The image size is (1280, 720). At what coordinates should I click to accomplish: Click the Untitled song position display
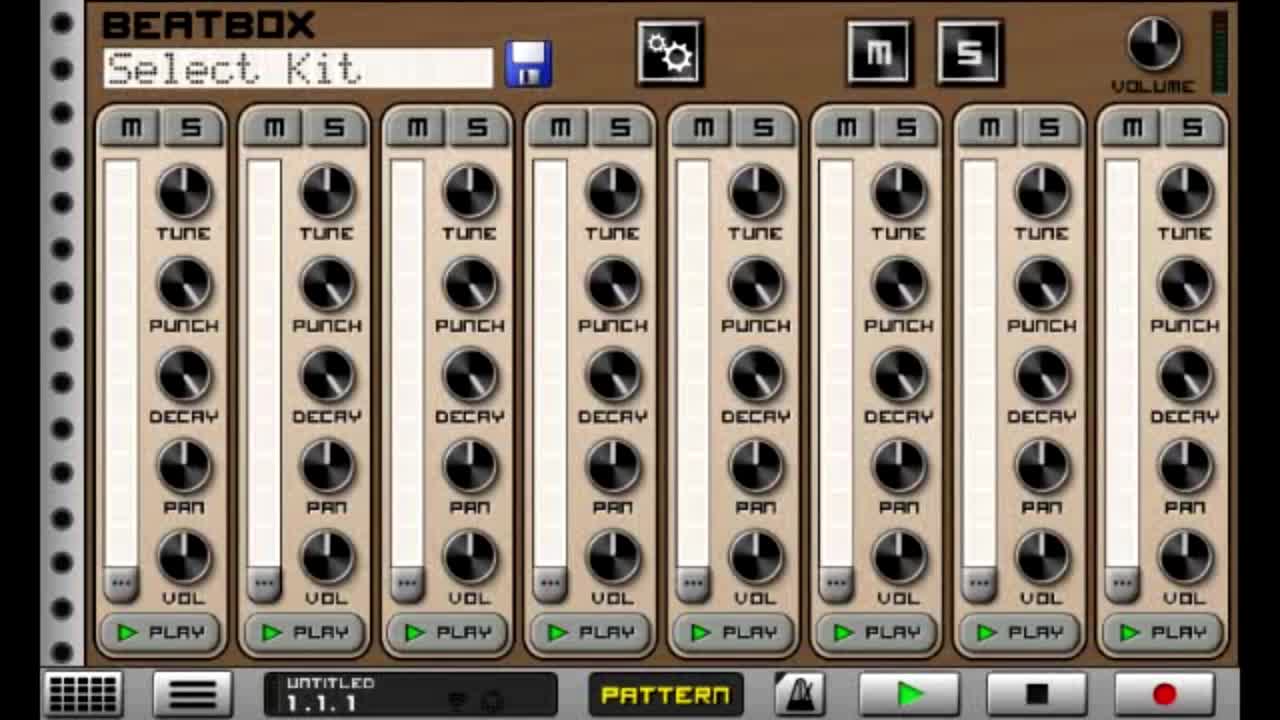[411, 694]
